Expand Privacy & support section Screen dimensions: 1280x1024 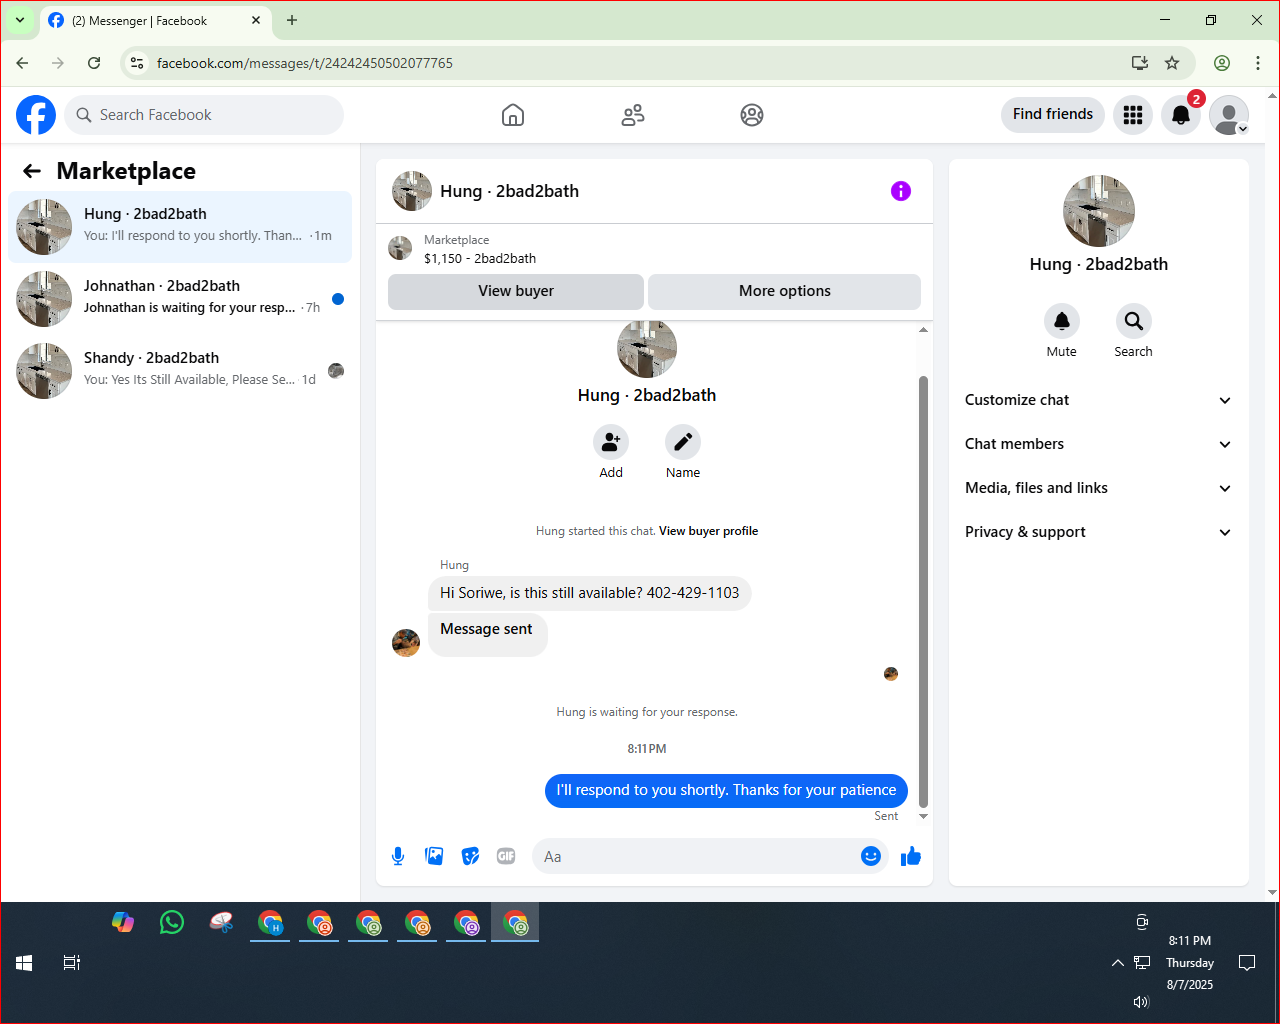tap(1098, 532)
